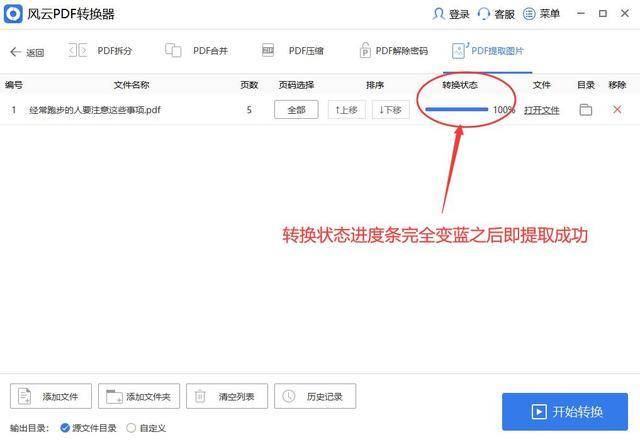Open the PDF合并 merge tool

196,51
